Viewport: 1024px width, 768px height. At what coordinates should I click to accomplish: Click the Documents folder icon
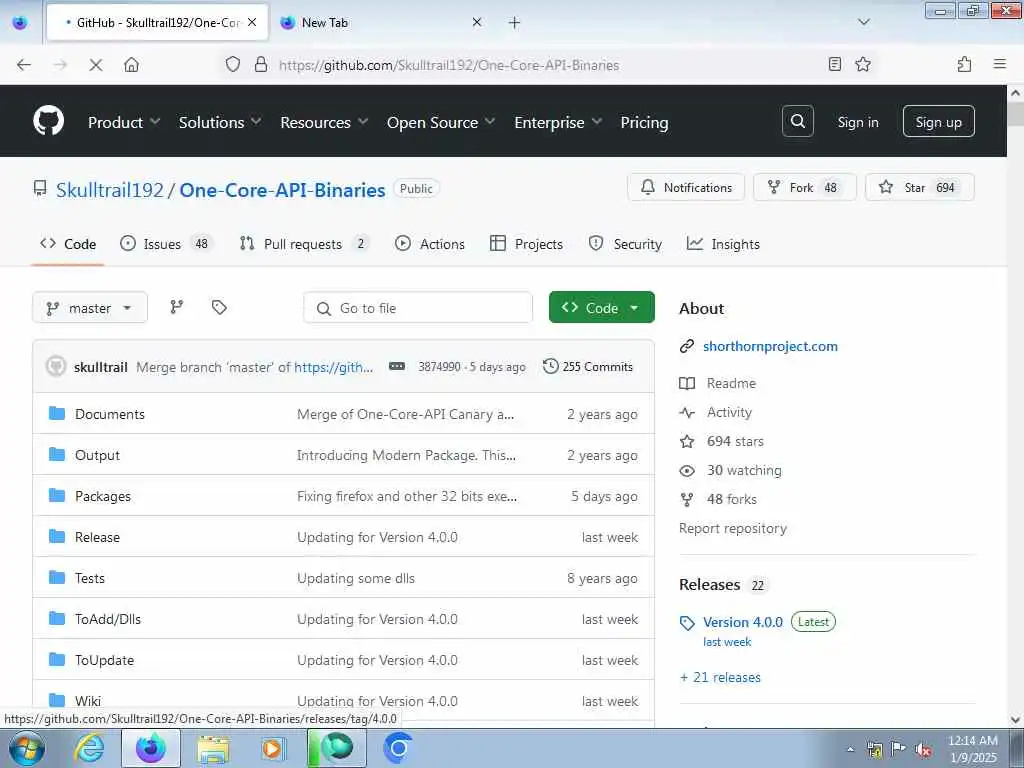pos(57,413)
